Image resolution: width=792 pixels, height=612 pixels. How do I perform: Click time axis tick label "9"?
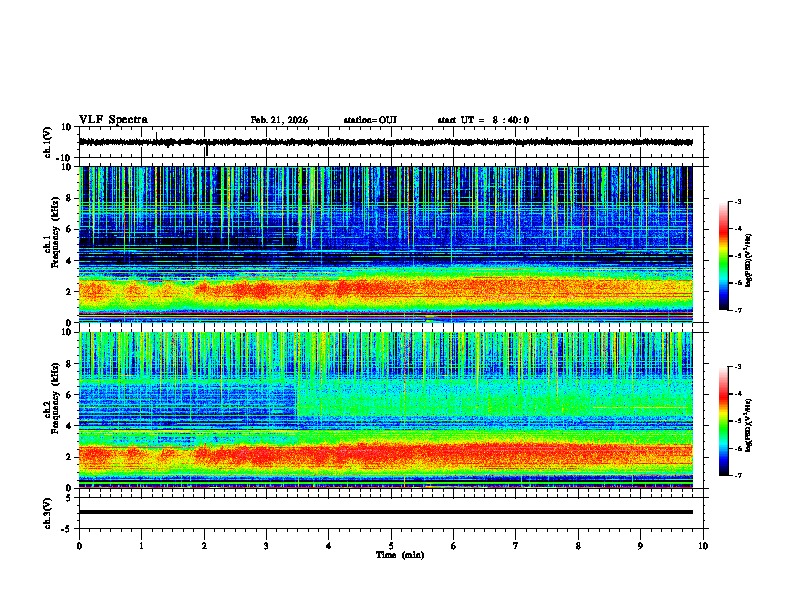640,546
